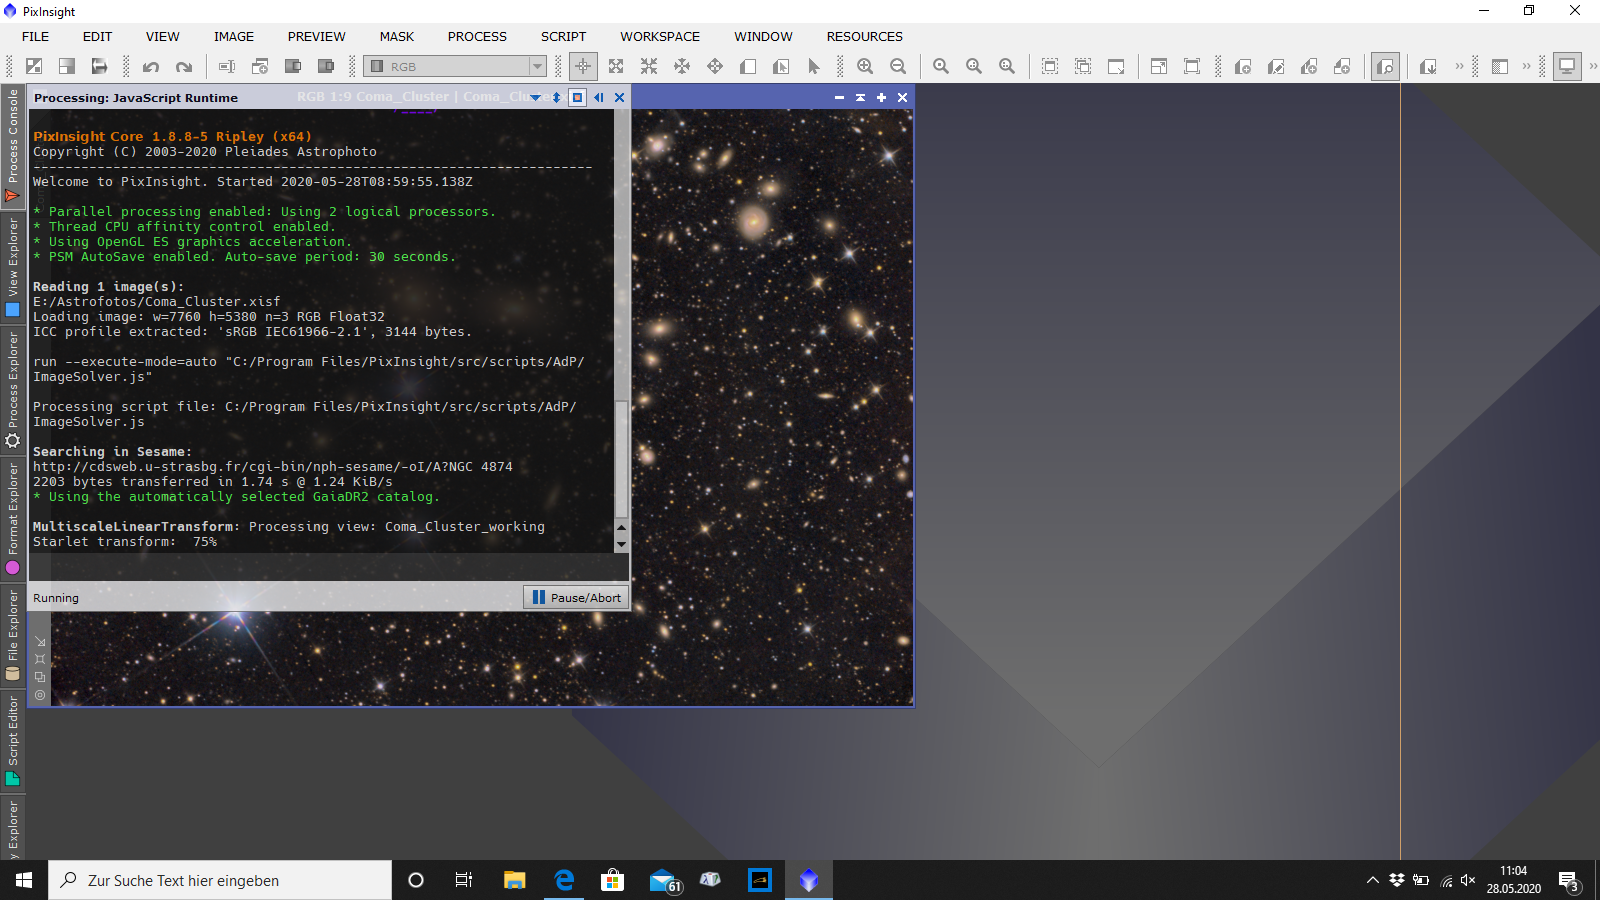This screenshot has height=900, width=1600.
Task: Open the IMAGE menu
Action: pos(233,36)
